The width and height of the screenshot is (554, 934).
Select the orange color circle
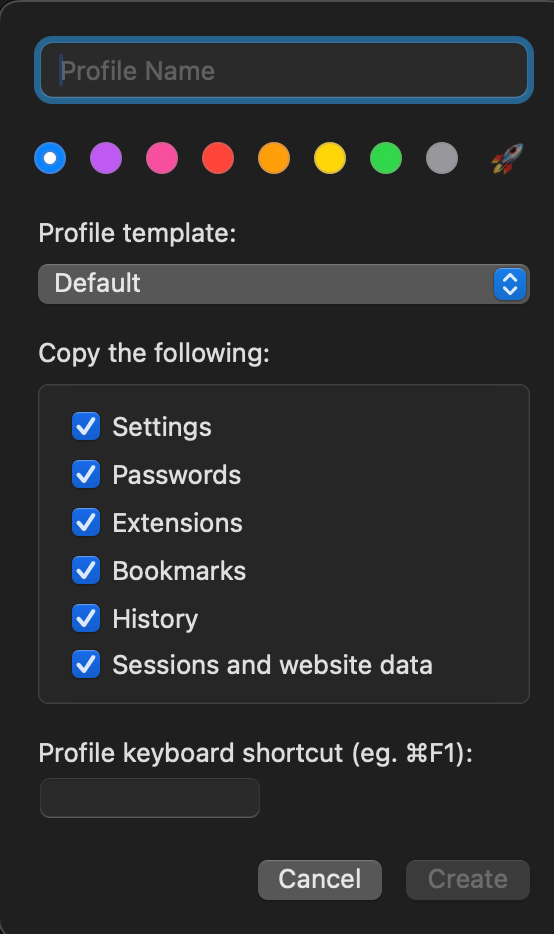(274, 158)
